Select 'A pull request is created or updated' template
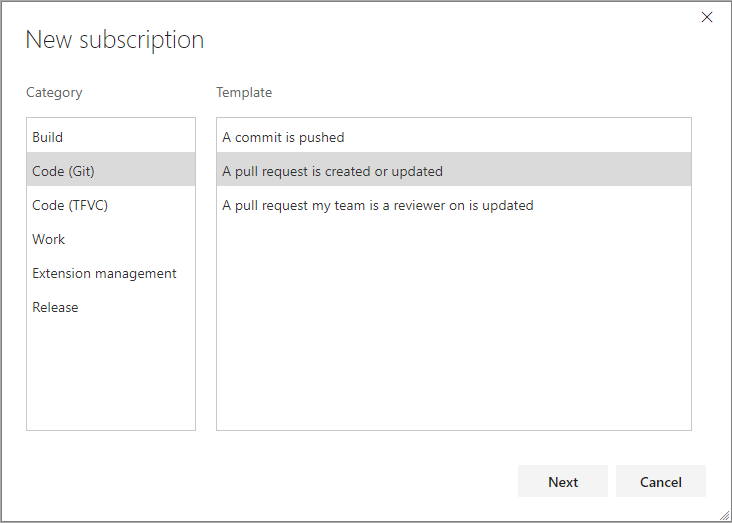This screenshot has height=523, width=732. (x=454, y=171)
